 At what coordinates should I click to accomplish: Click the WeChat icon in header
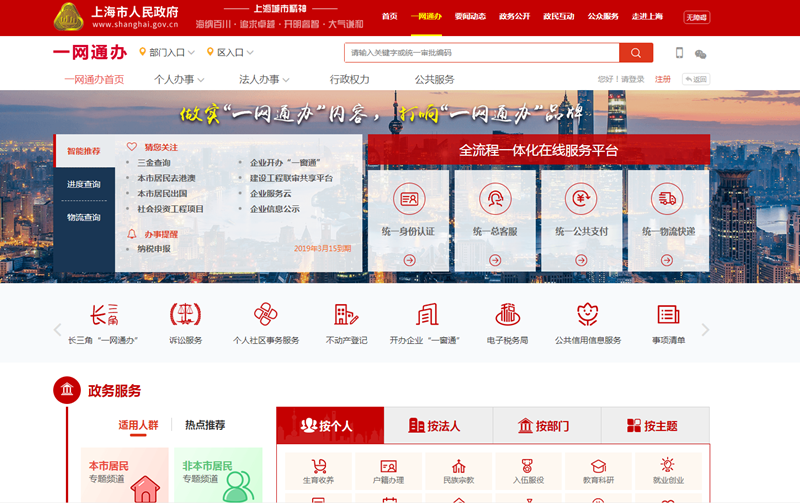tap(701, 54)
